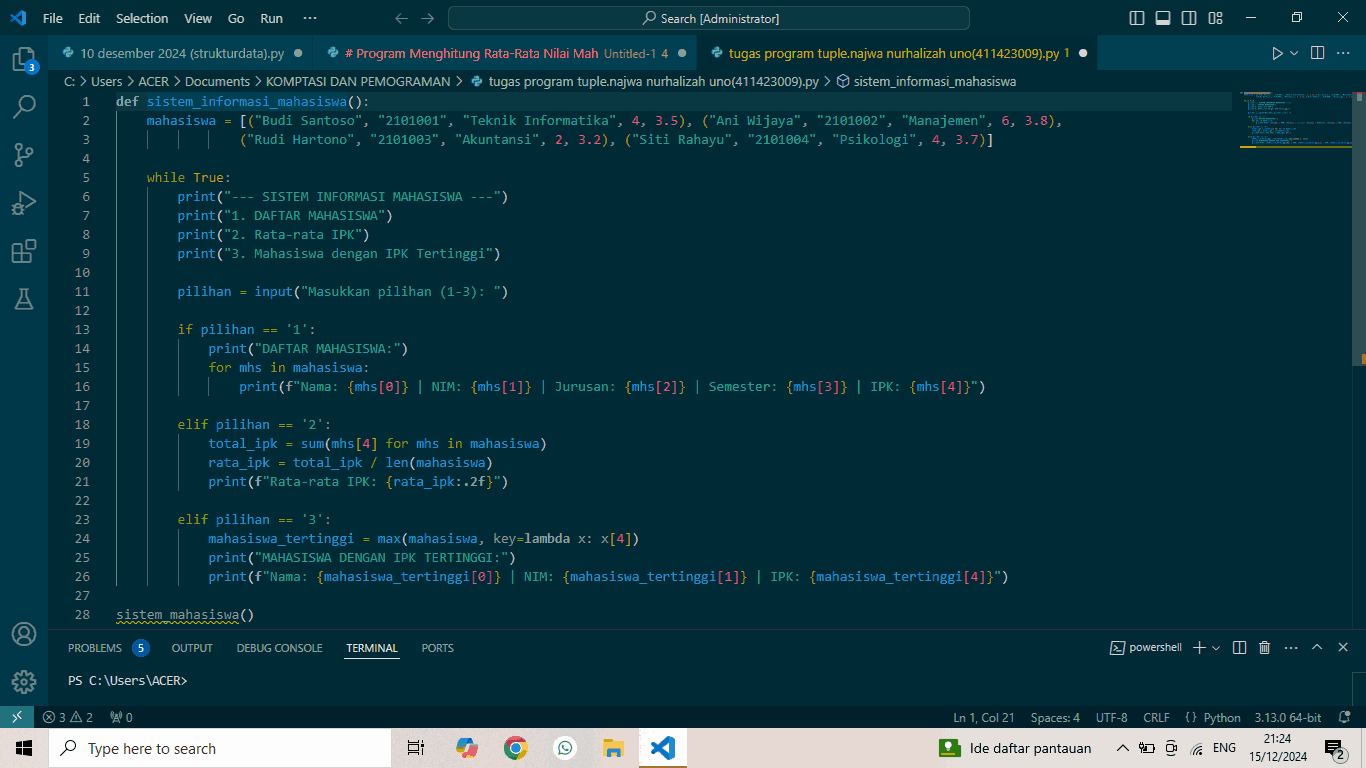
Task: Open notifications bell in status bar
Action: (1345, 717)
